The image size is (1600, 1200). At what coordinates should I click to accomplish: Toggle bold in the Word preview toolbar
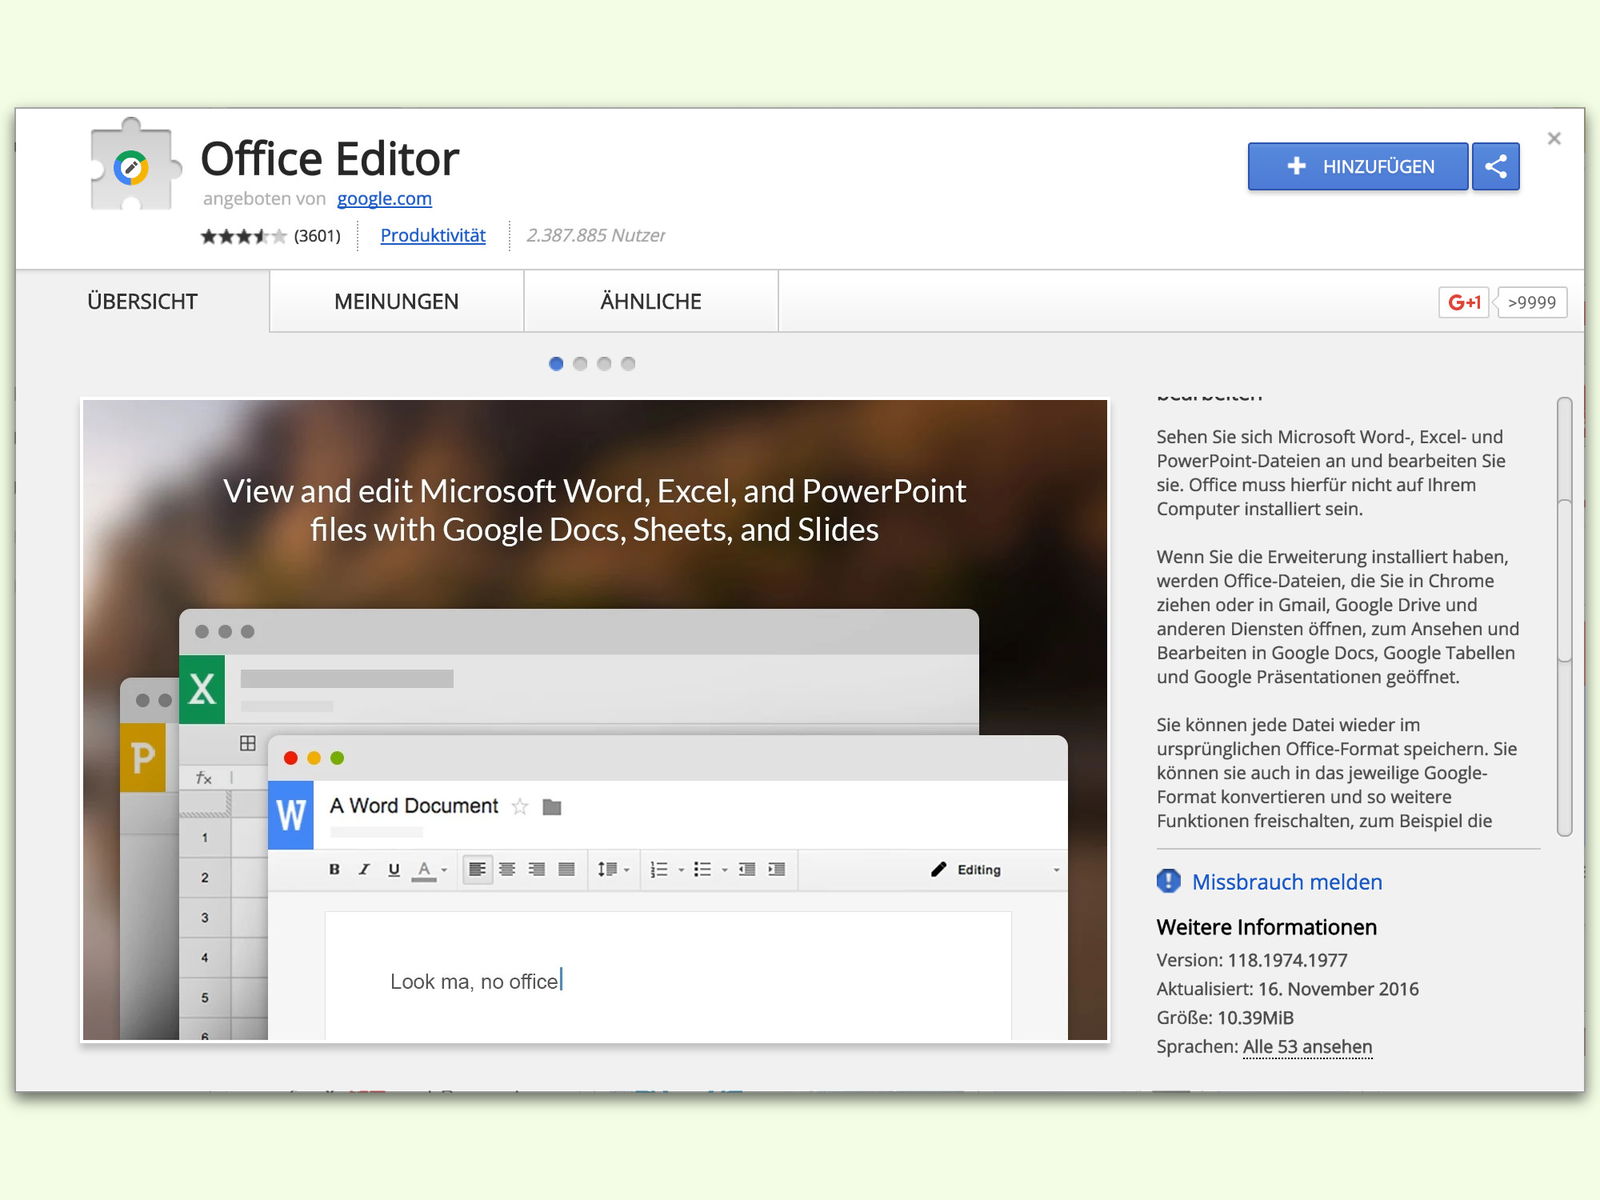[x=335, y=870]
